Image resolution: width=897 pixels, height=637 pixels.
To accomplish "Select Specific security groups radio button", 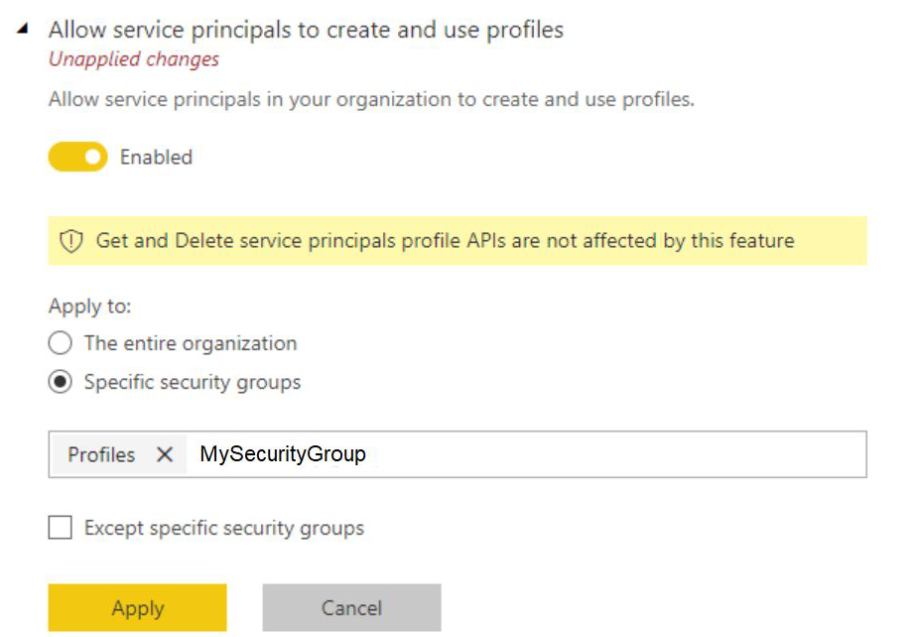I will coord(61,382).
